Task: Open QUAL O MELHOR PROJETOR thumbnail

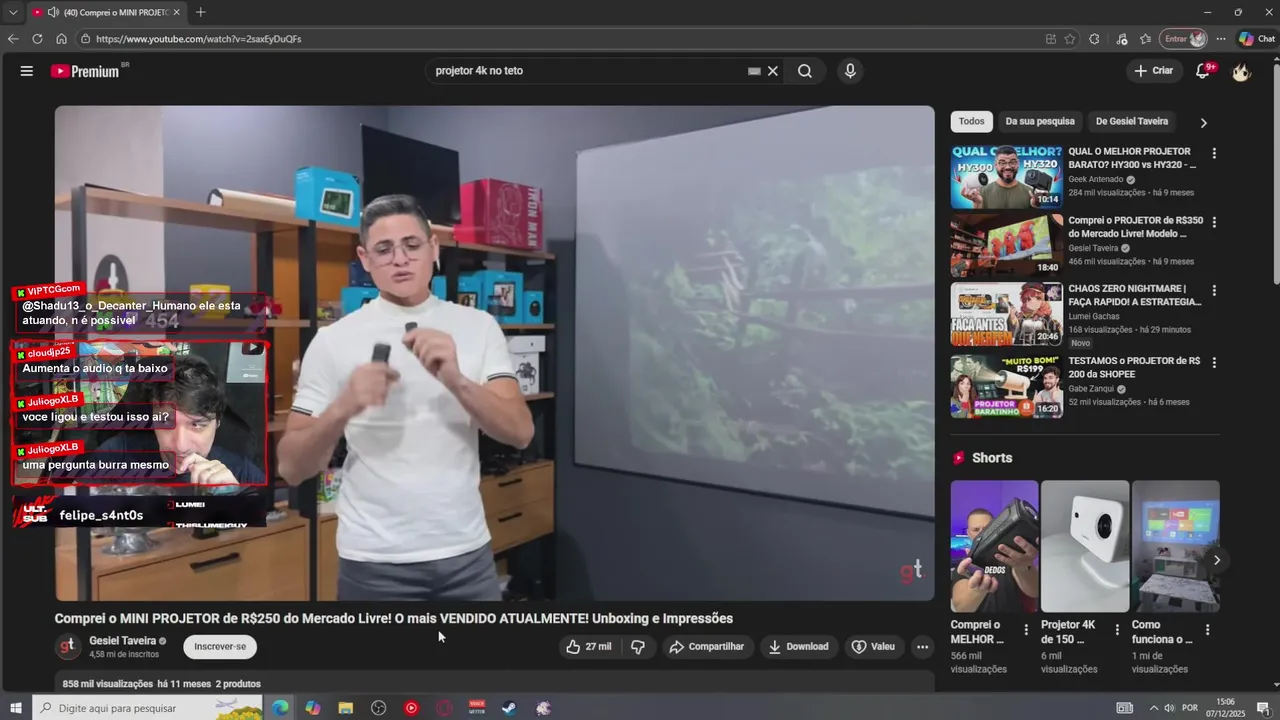Action: tap(1006, 176)
